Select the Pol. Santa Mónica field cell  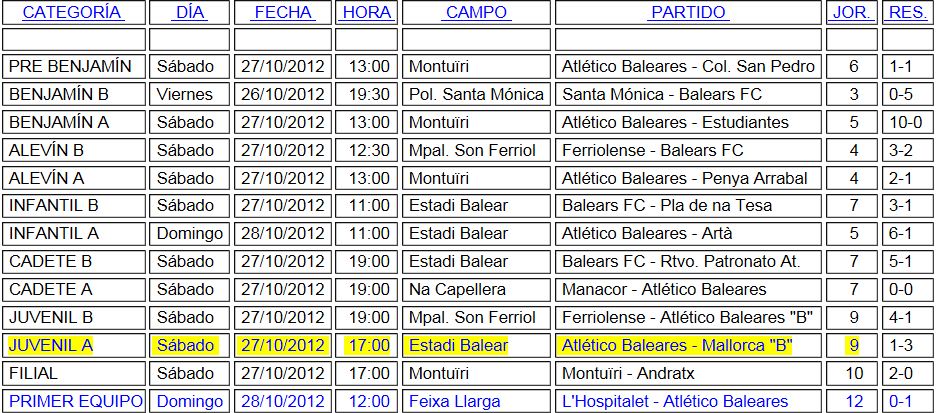point(476,94)
